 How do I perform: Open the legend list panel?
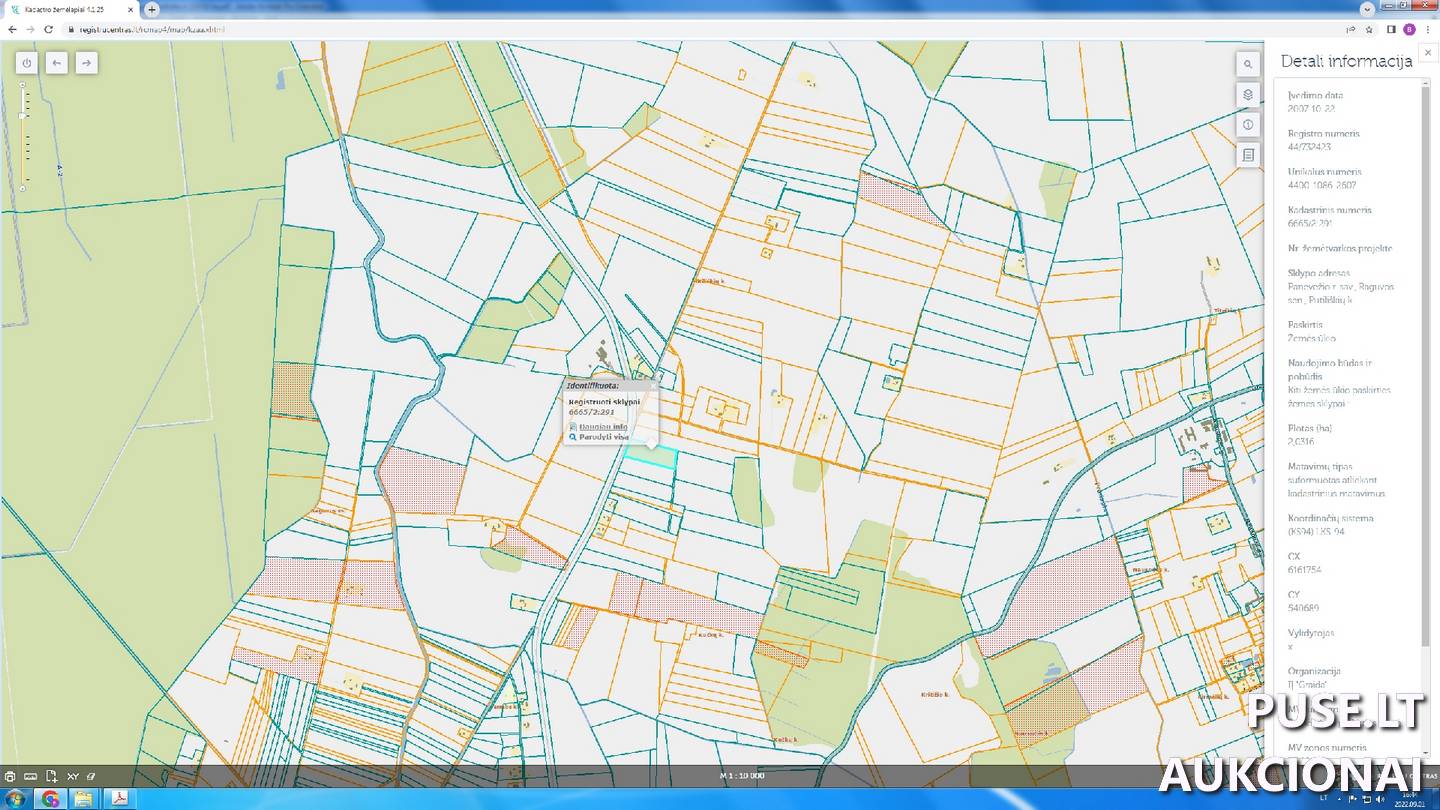tap(1248, 156)
